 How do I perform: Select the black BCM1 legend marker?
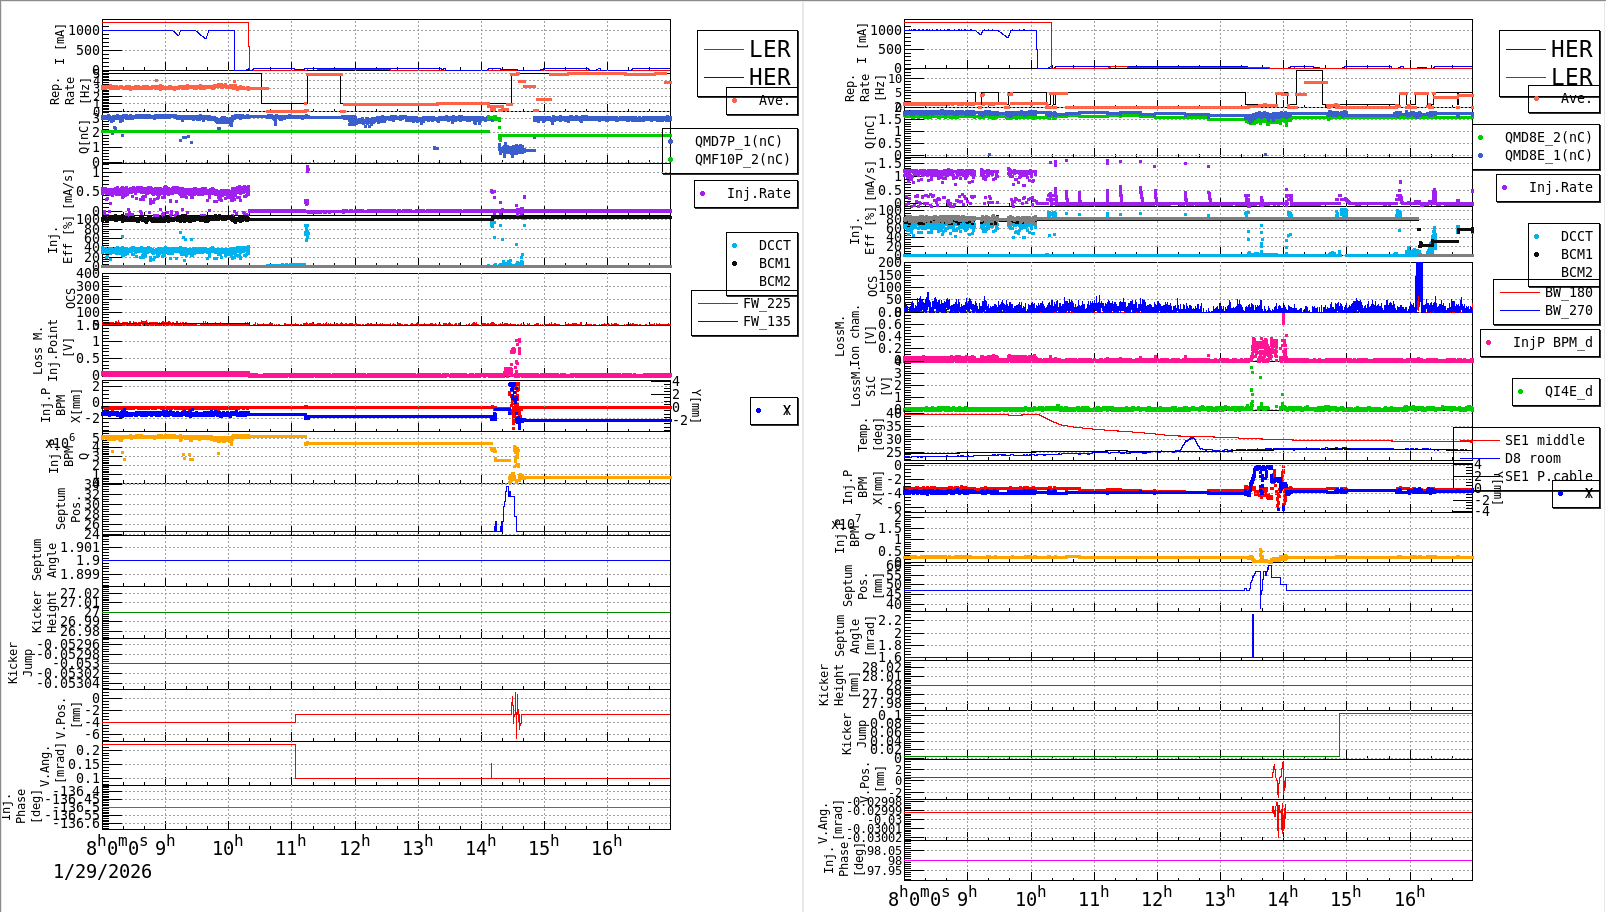(734, 264)
